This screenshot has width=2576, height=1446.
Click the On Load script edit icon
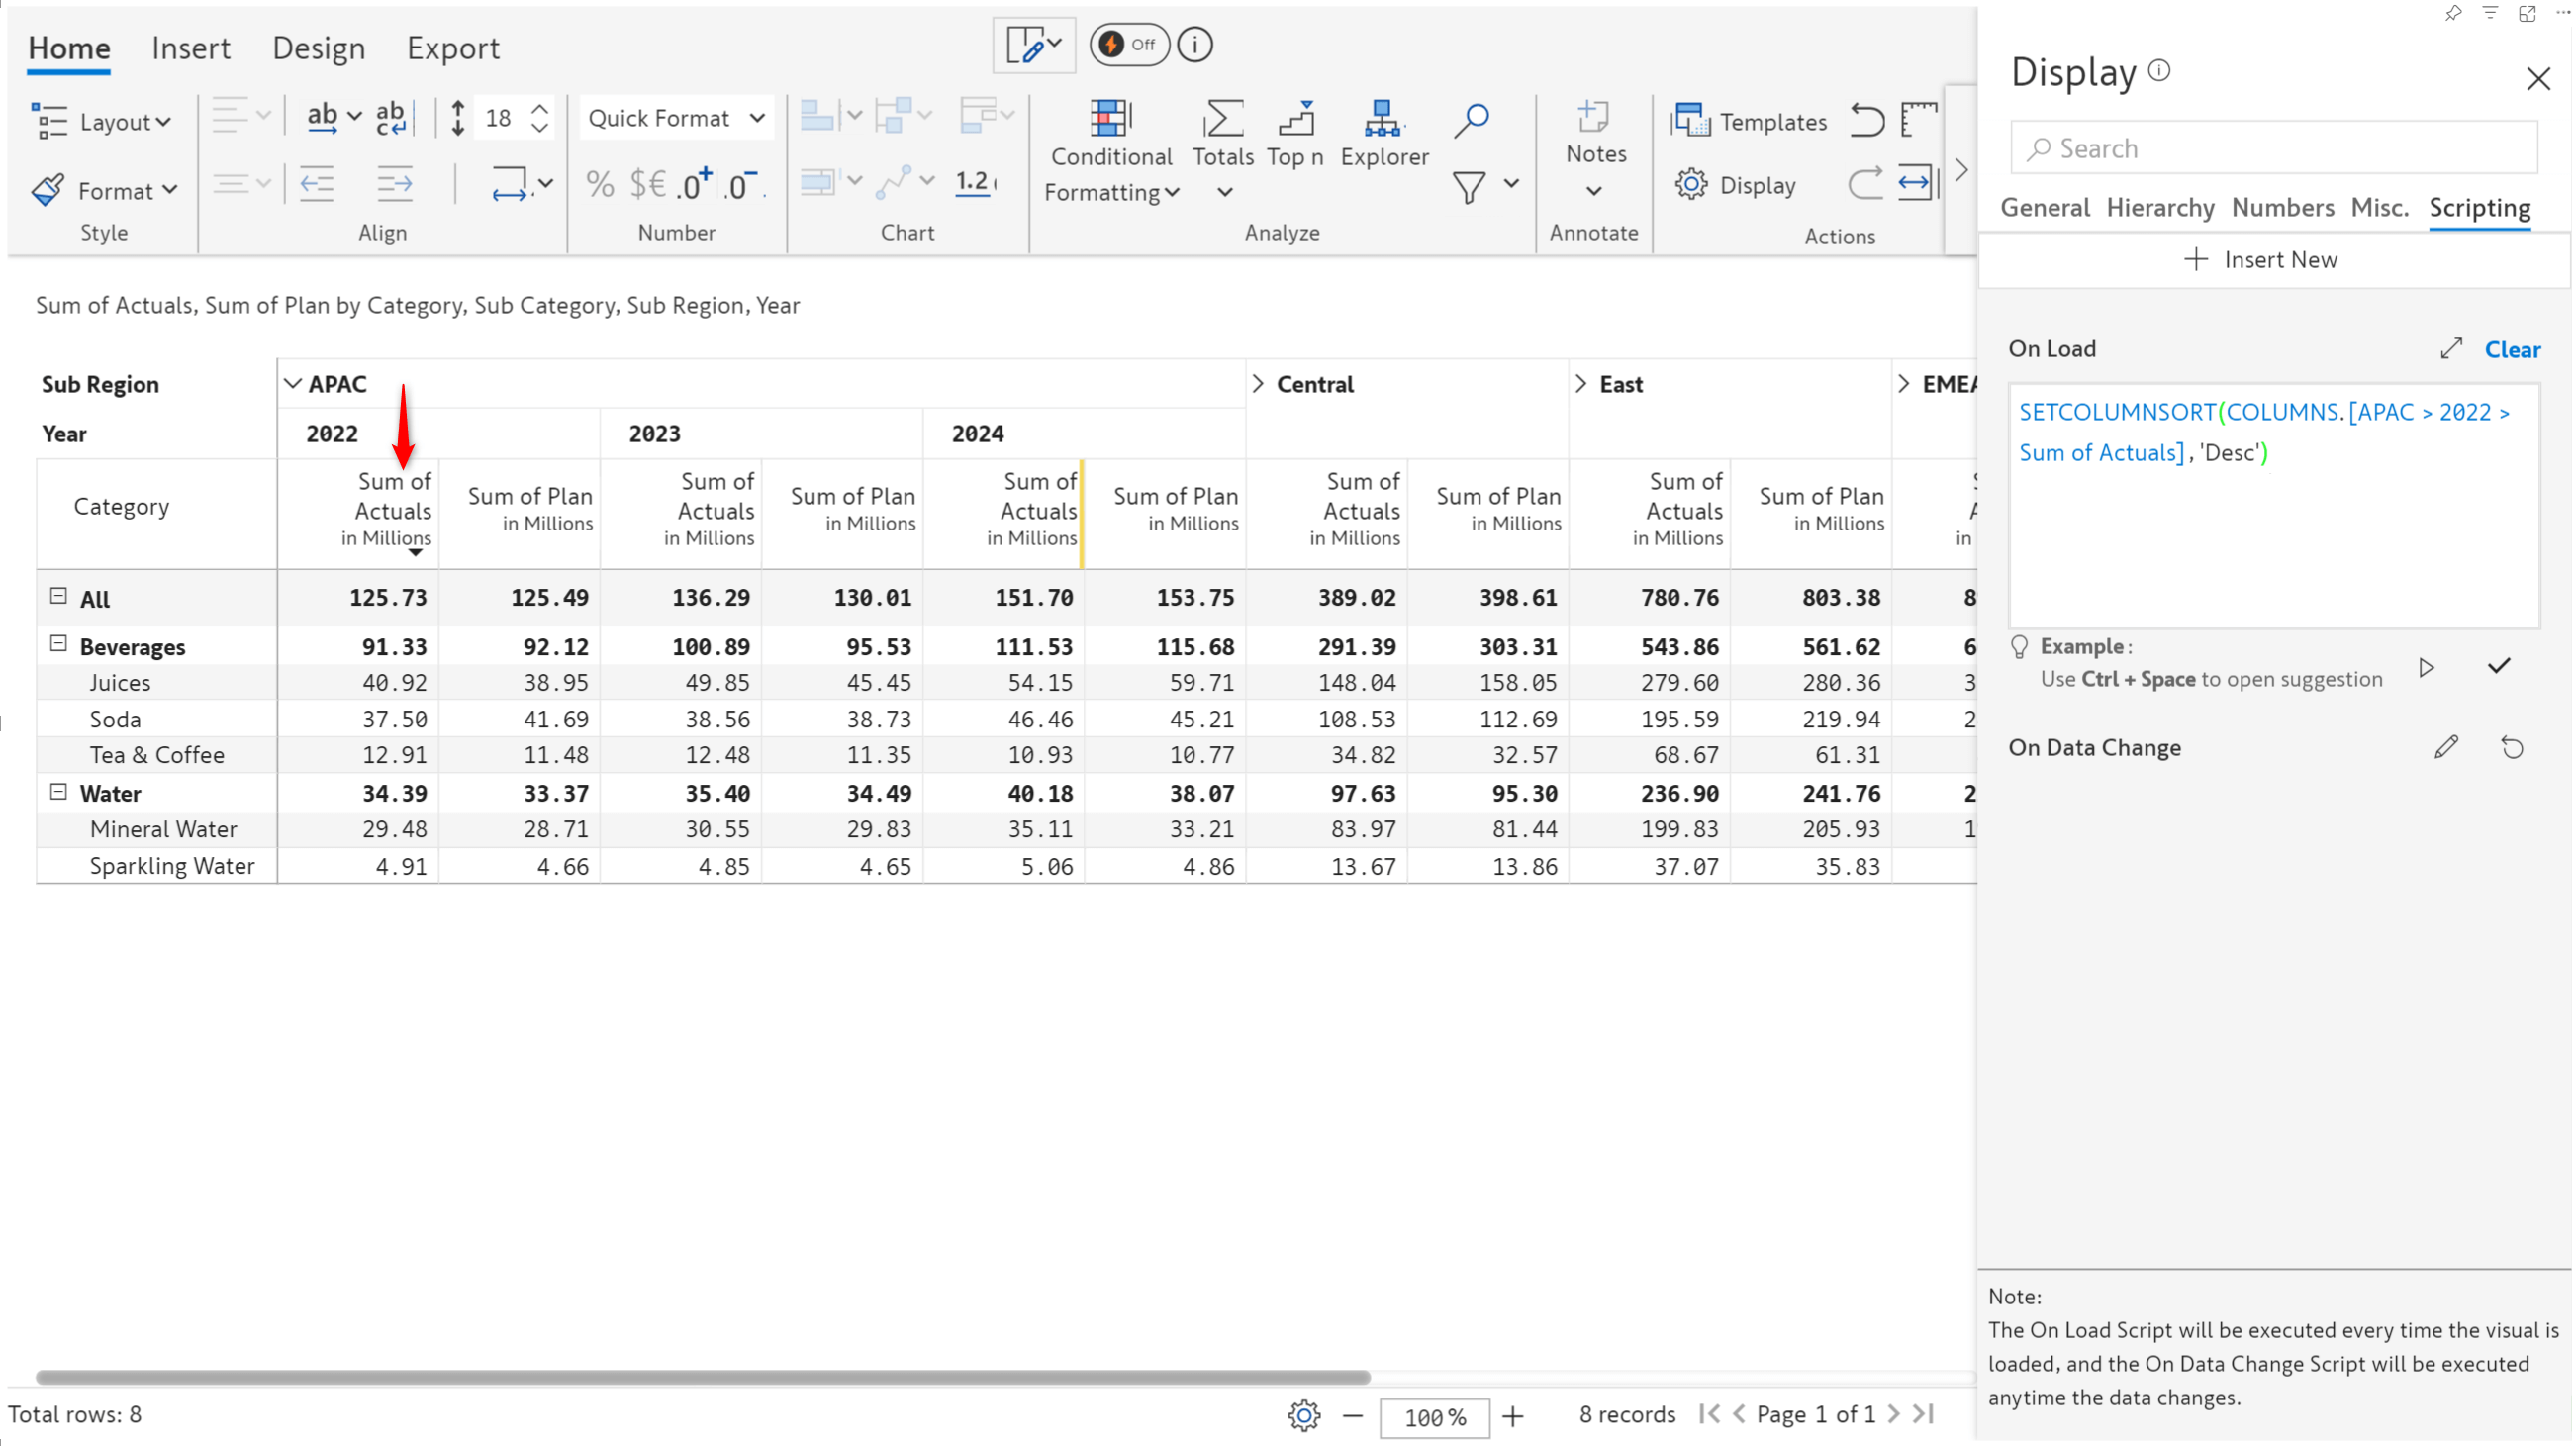[2450, 348]
